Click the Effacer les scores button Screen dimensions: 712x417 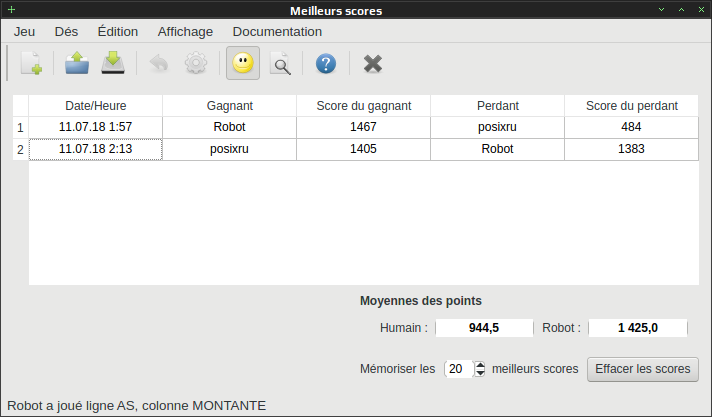[643, 369]
